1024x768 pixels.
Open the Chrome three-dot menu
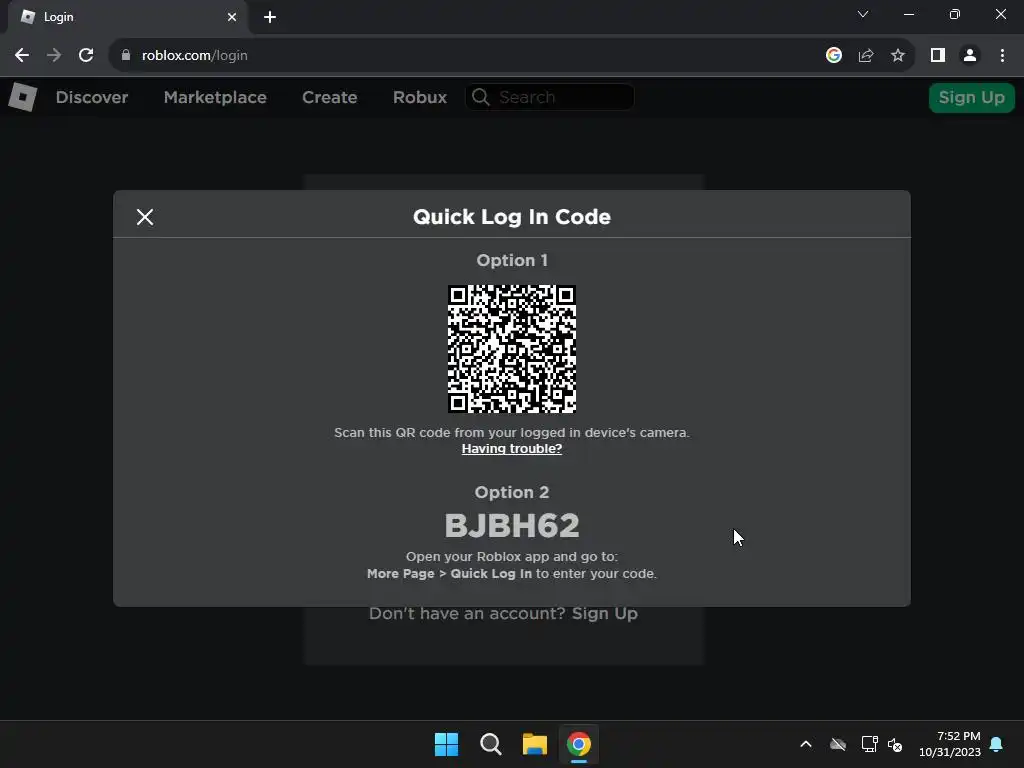(x=1002, y=56)
